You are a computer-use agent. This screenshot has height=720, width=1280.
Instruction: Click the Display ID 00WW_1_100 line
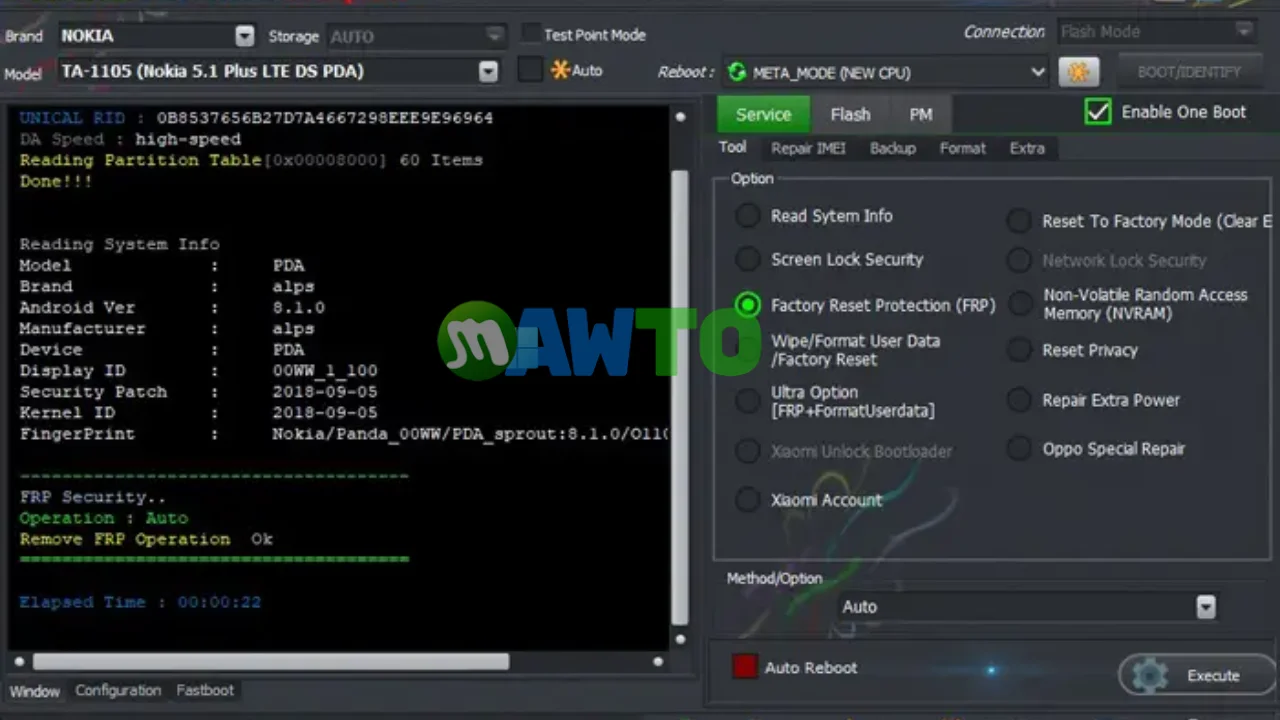[x=198, y=371]
